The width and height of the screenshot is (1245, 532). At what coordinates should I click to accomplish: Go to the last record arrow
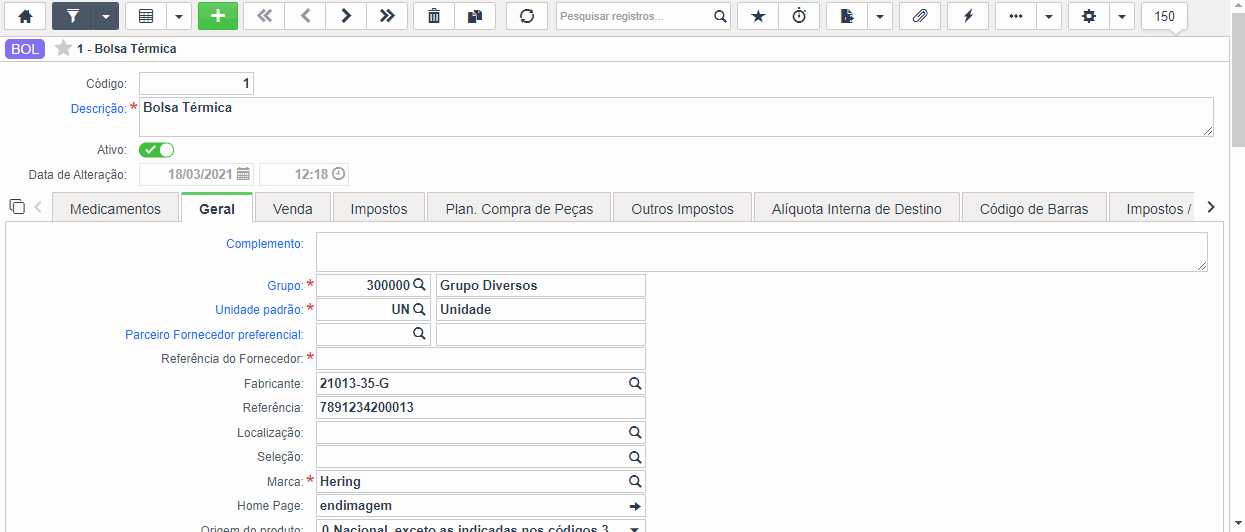click(386, 16)
